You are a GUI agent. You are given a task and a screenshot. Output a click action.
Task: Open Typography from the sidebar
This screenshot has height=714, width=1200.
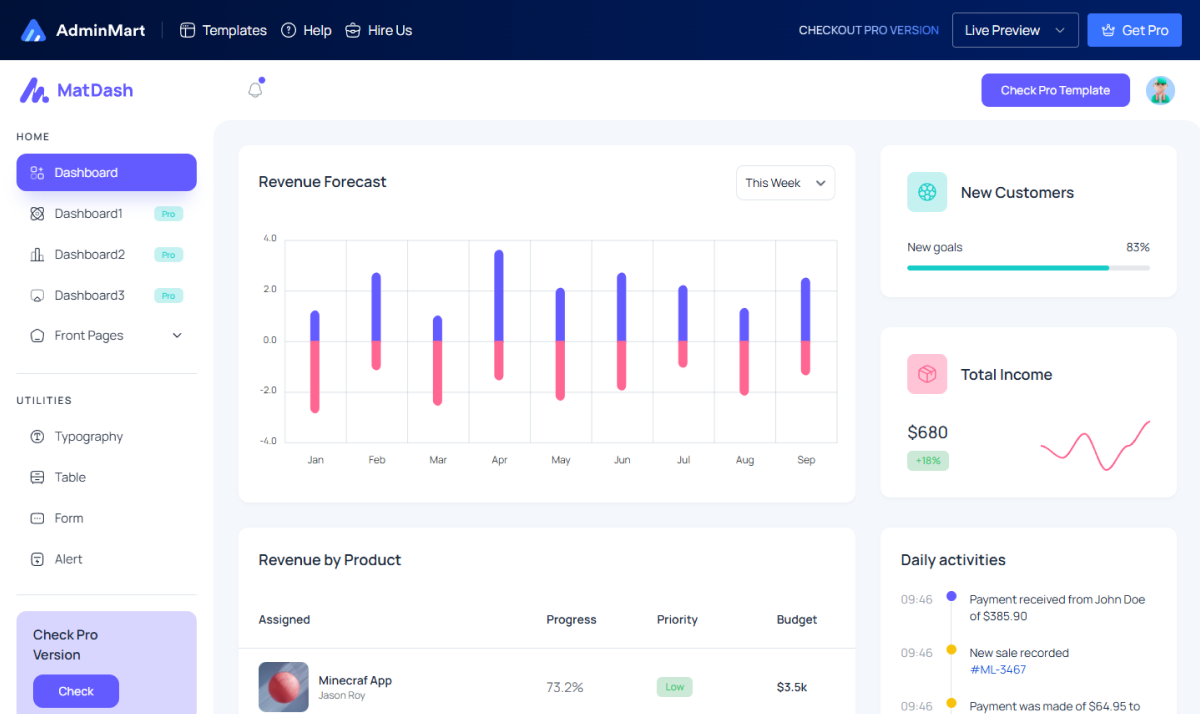88,437
